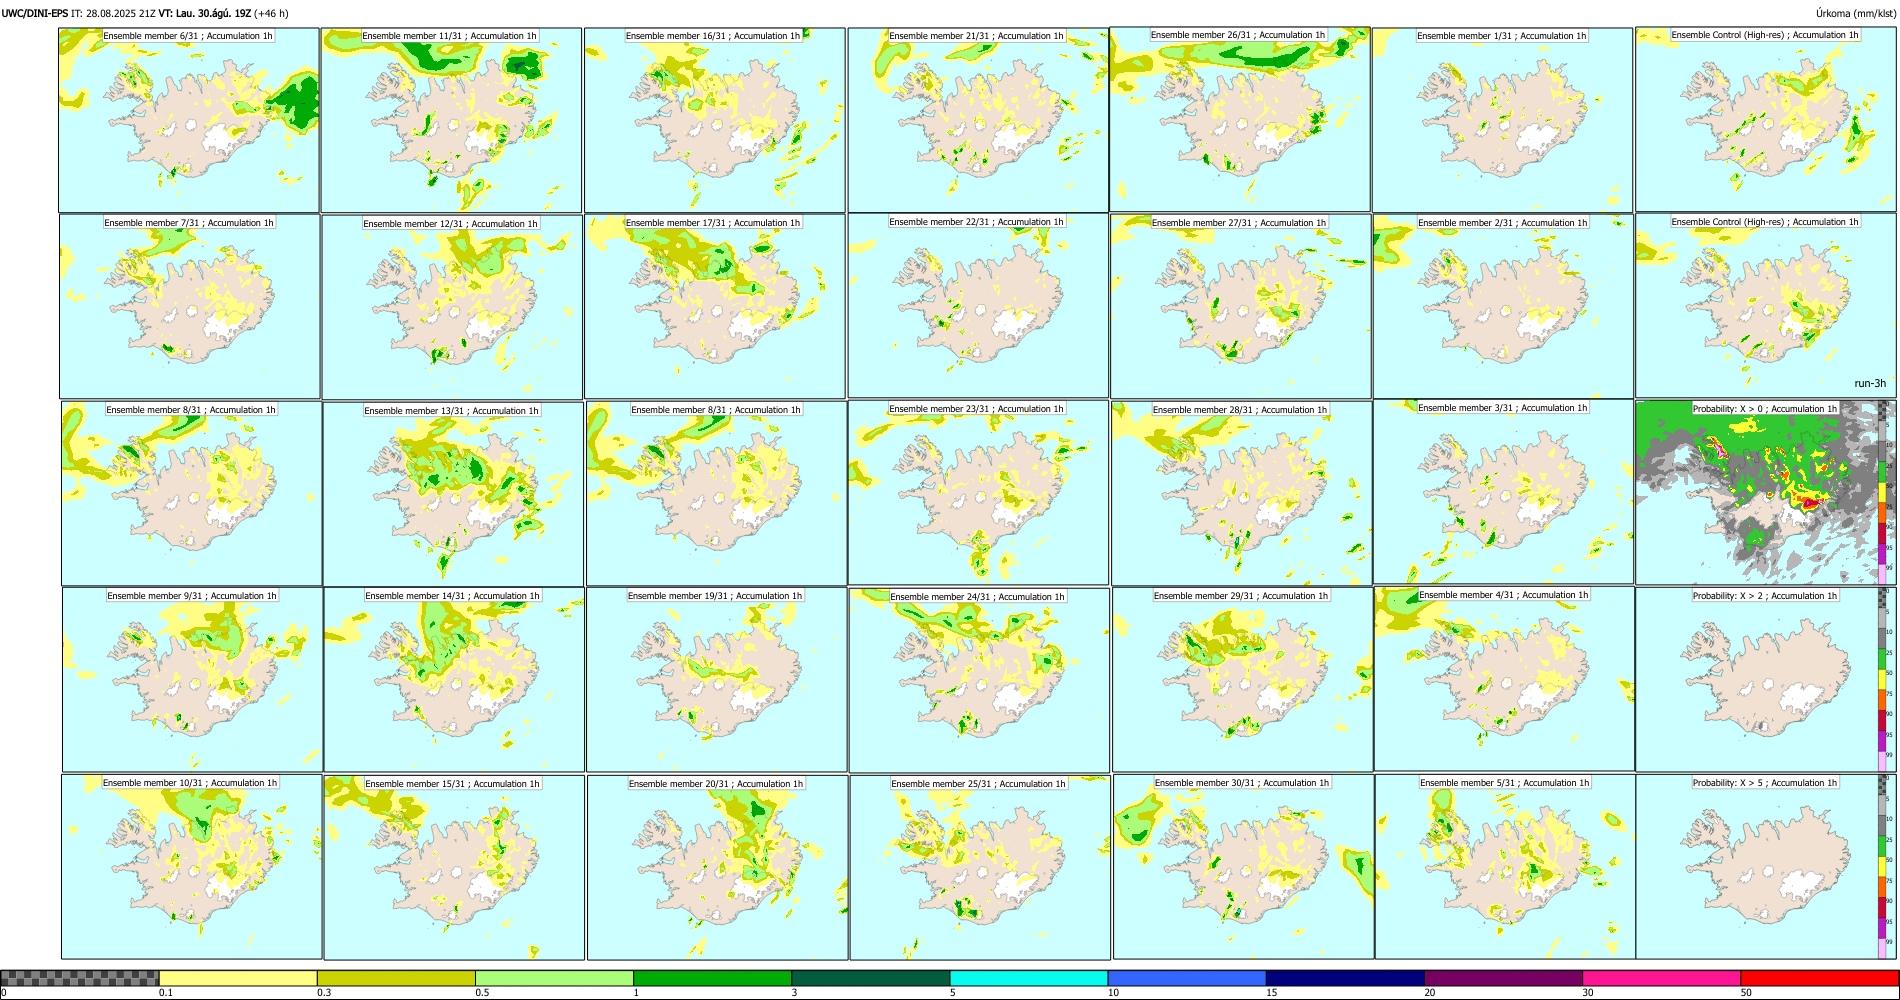Click the 'Ensemble member 4/31 ; Accumulation 1h' label
This screenshot has width=1900, height=1000.
1503,595
